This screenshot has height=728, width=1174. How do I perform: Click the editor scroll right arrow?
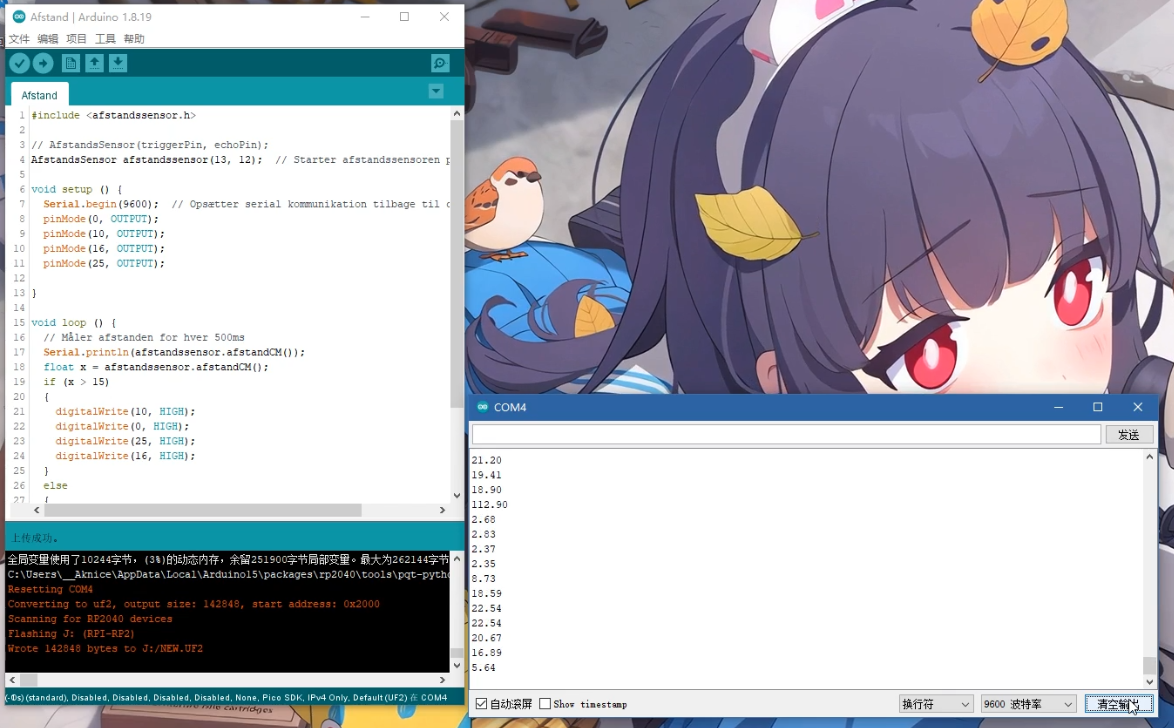[x=442, y=510]
